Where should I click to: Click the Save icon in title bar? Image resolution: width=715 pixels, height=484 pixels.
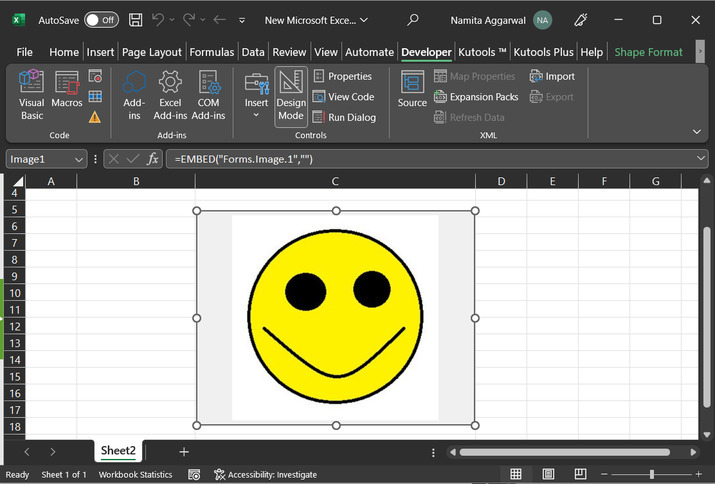(x=135, y=20)
